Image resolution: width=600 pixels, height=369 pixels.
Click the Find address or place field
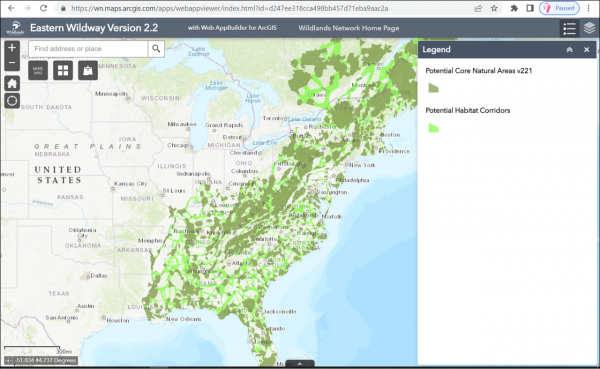coord(88,49)
